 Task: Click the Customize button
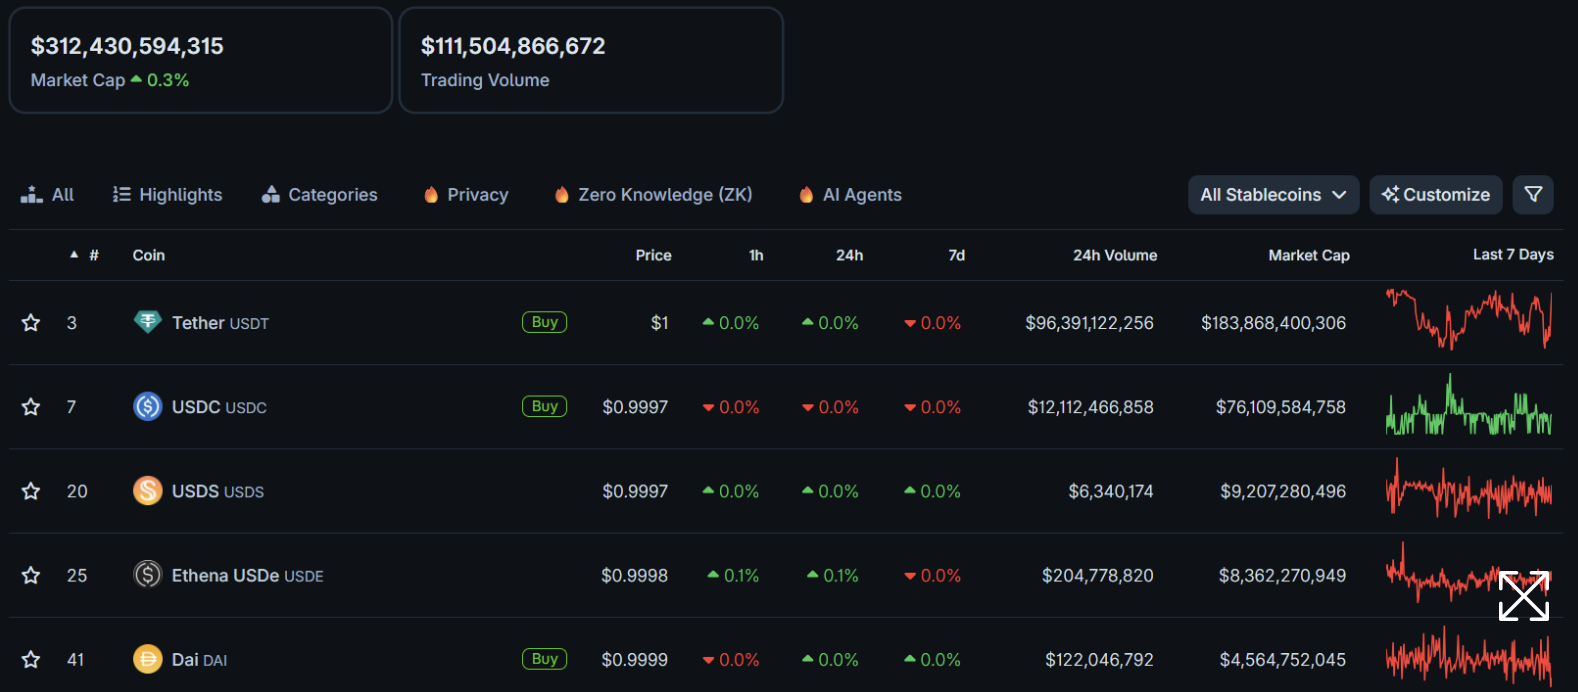(1435, 195)
